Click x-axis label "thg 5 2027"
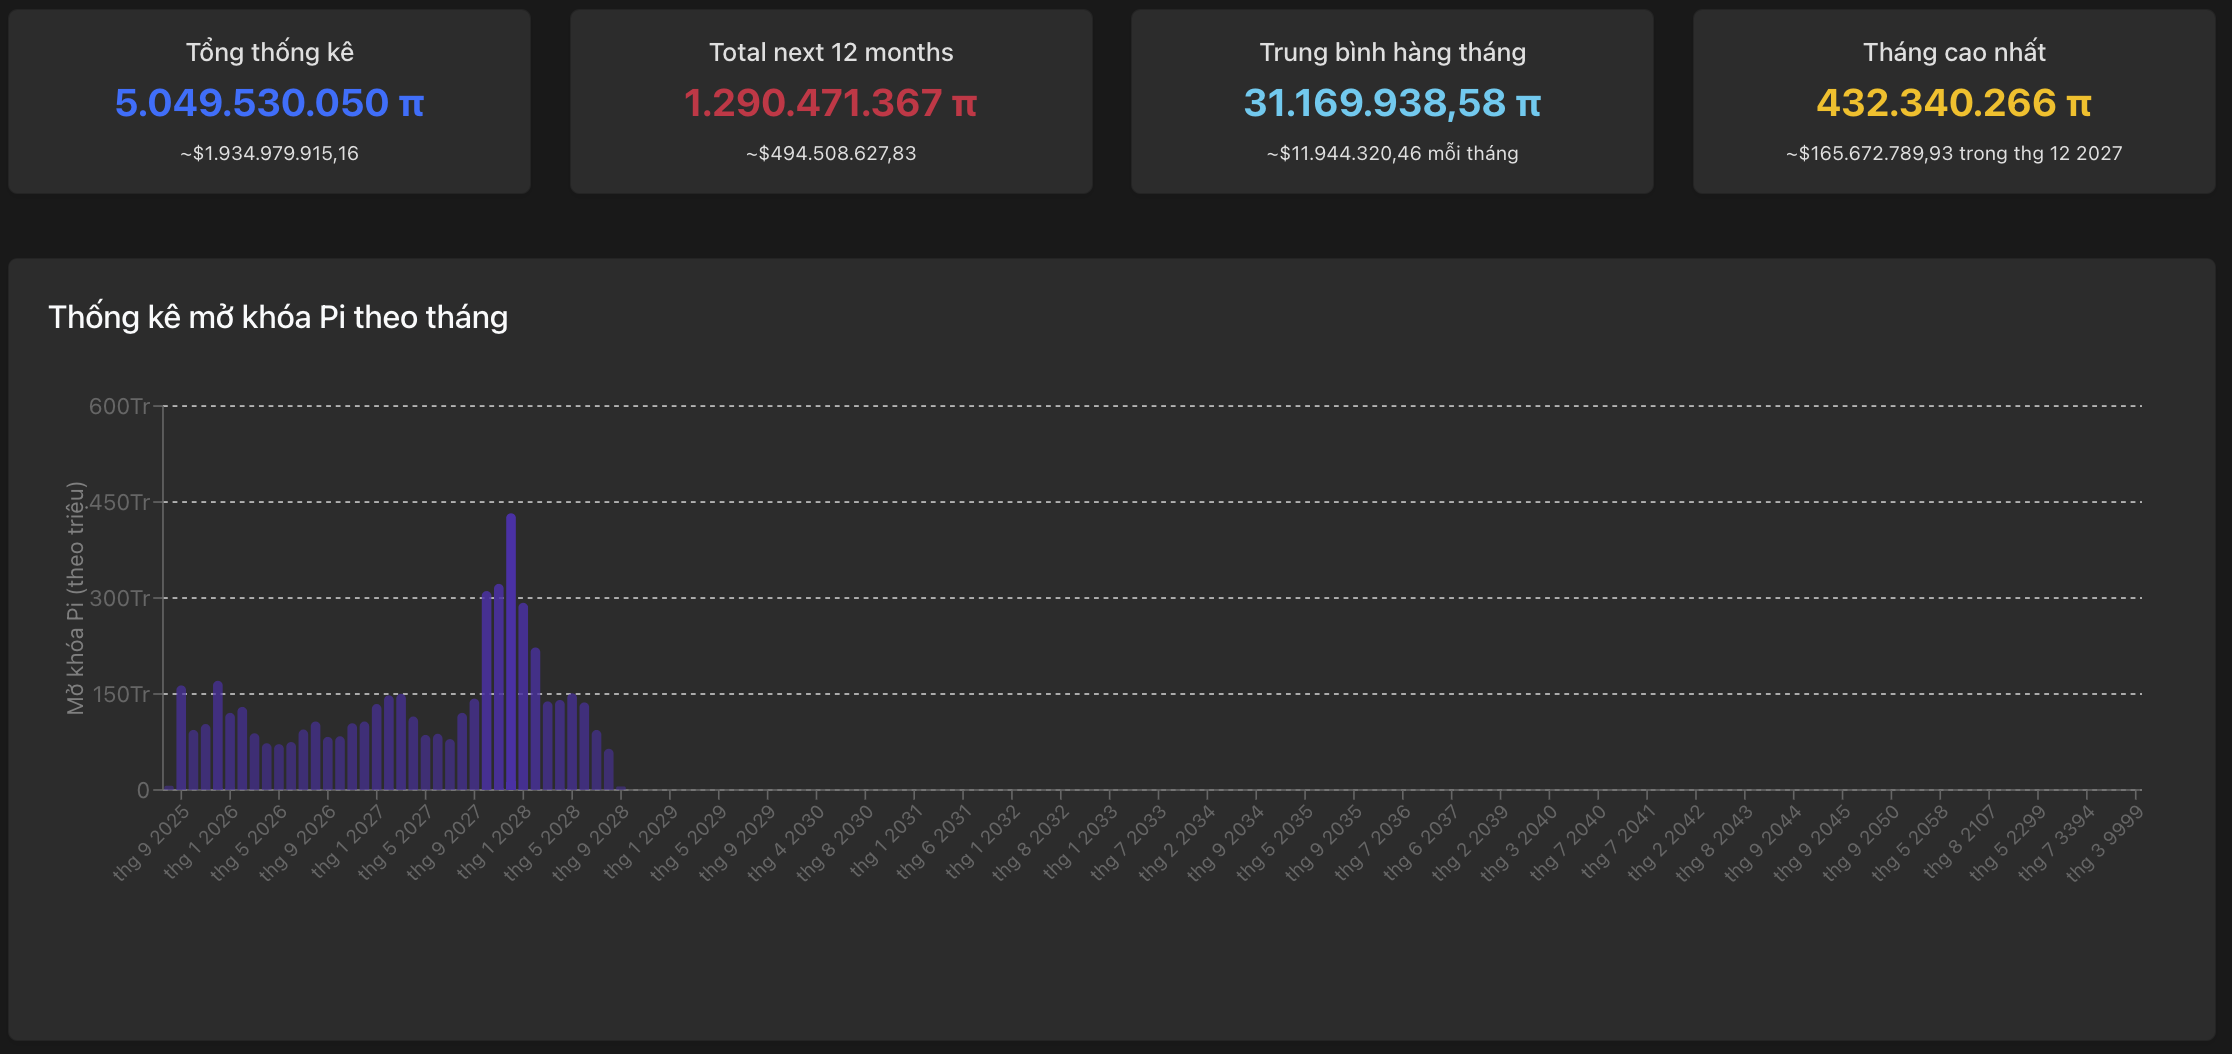This screenshot has height=1054, width=2232. point(396,842)
